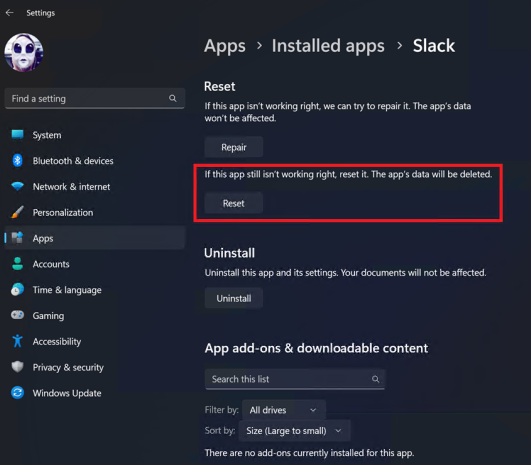The height and width of the screenshot is (465, 531).
Task: Click the Privacy & security shield icon
Action: click(x=17, y=367)
